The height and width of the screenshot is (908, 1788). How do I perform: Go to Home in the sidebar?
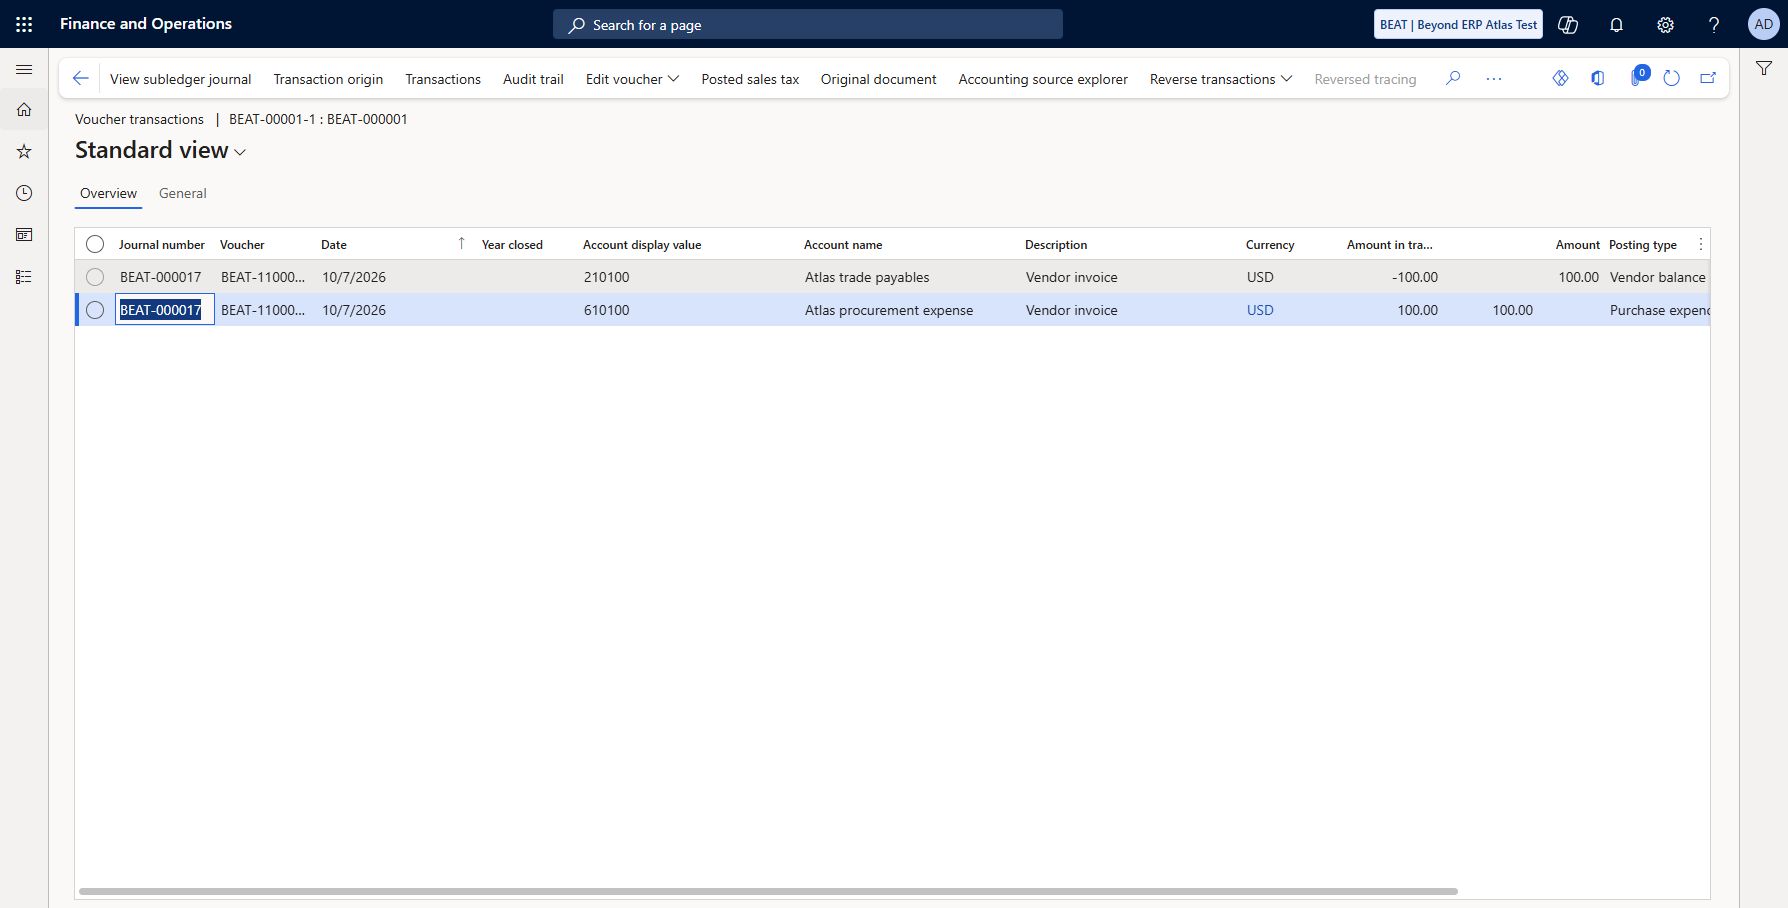pos(24,109)
